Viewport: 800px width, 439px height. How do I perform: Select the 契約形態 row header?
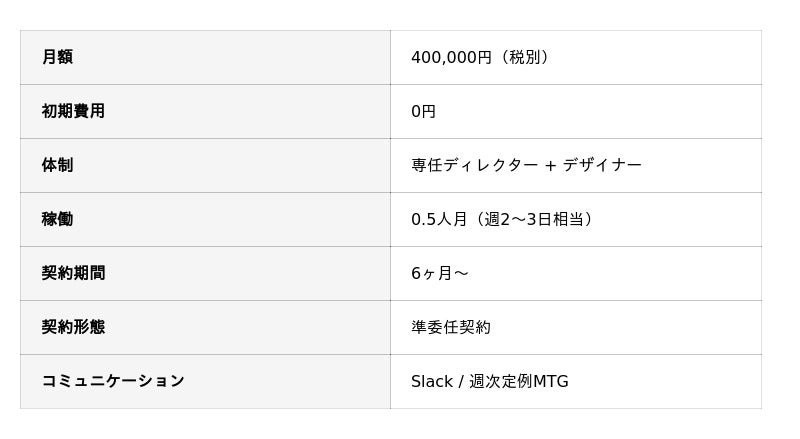73,328
